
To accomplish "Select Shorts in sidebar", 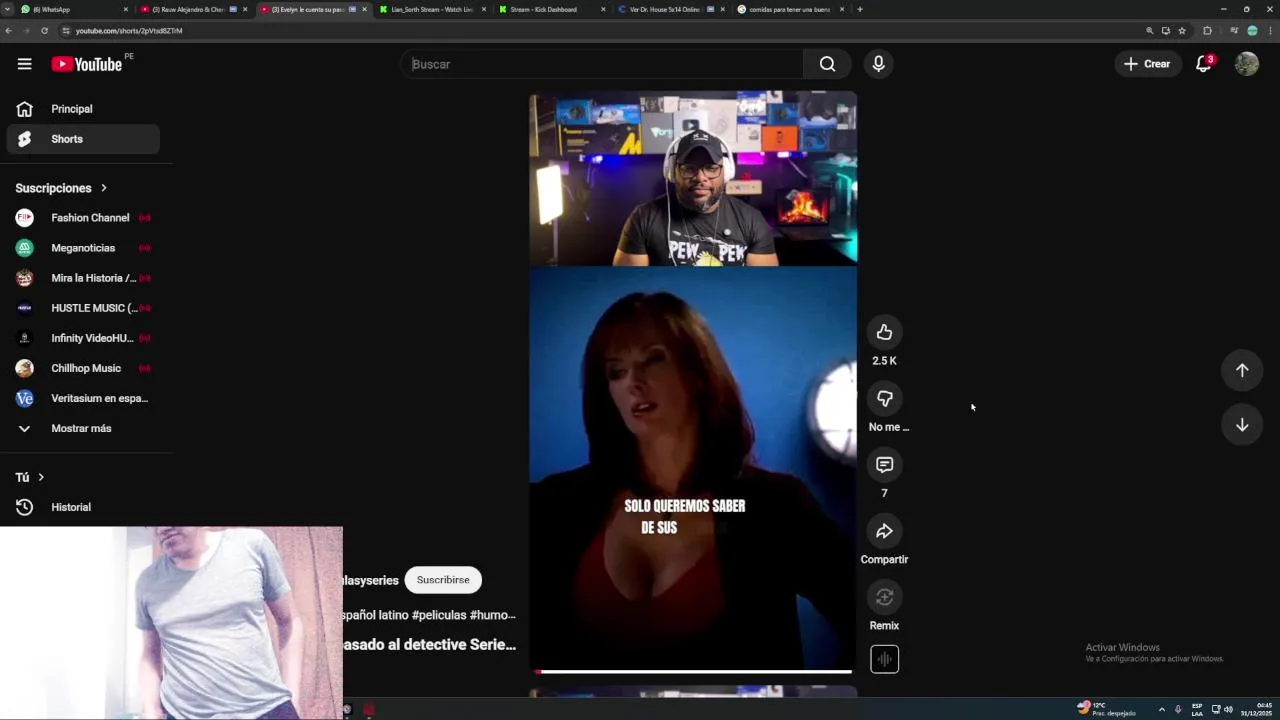I will pyautogui.click(x=83, y=139).
